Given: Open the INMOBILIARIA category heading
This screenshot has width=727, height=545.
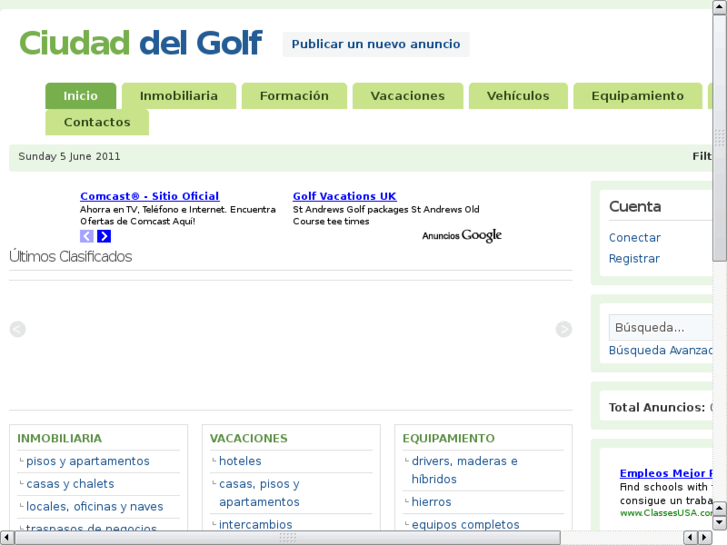Looking at the screenshot, I should (59, 438).
